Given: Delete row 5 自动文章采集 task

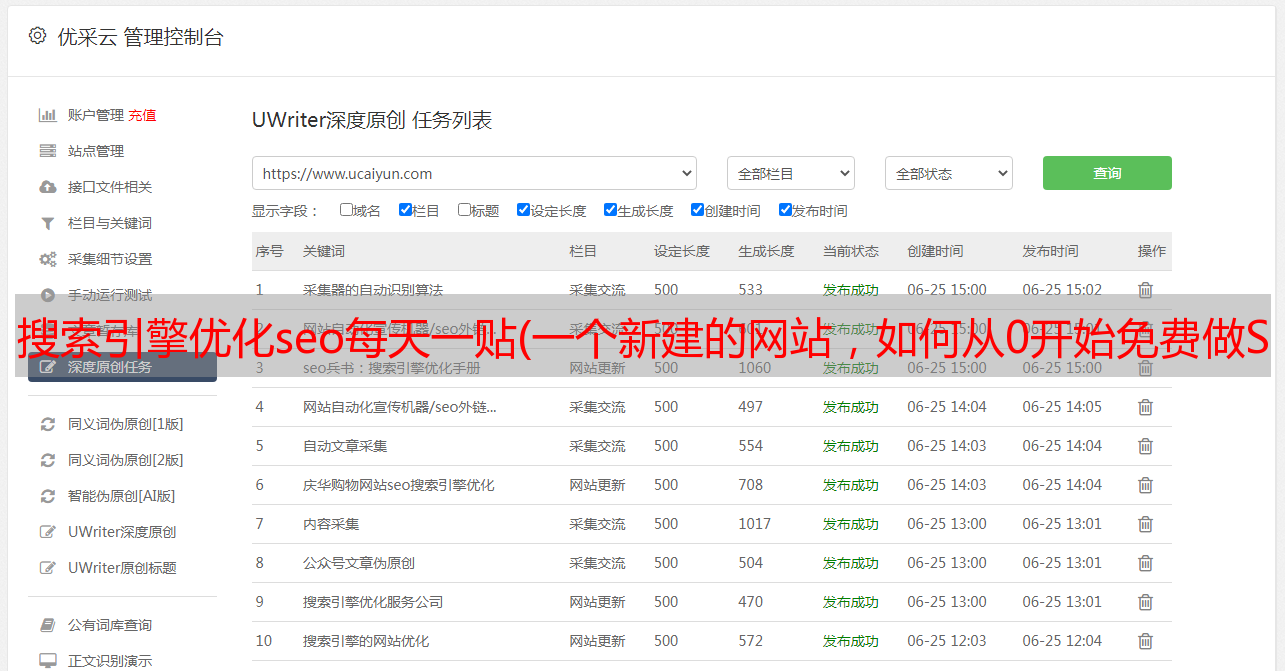Looking at the screenshot, I should coord(1145,446).
